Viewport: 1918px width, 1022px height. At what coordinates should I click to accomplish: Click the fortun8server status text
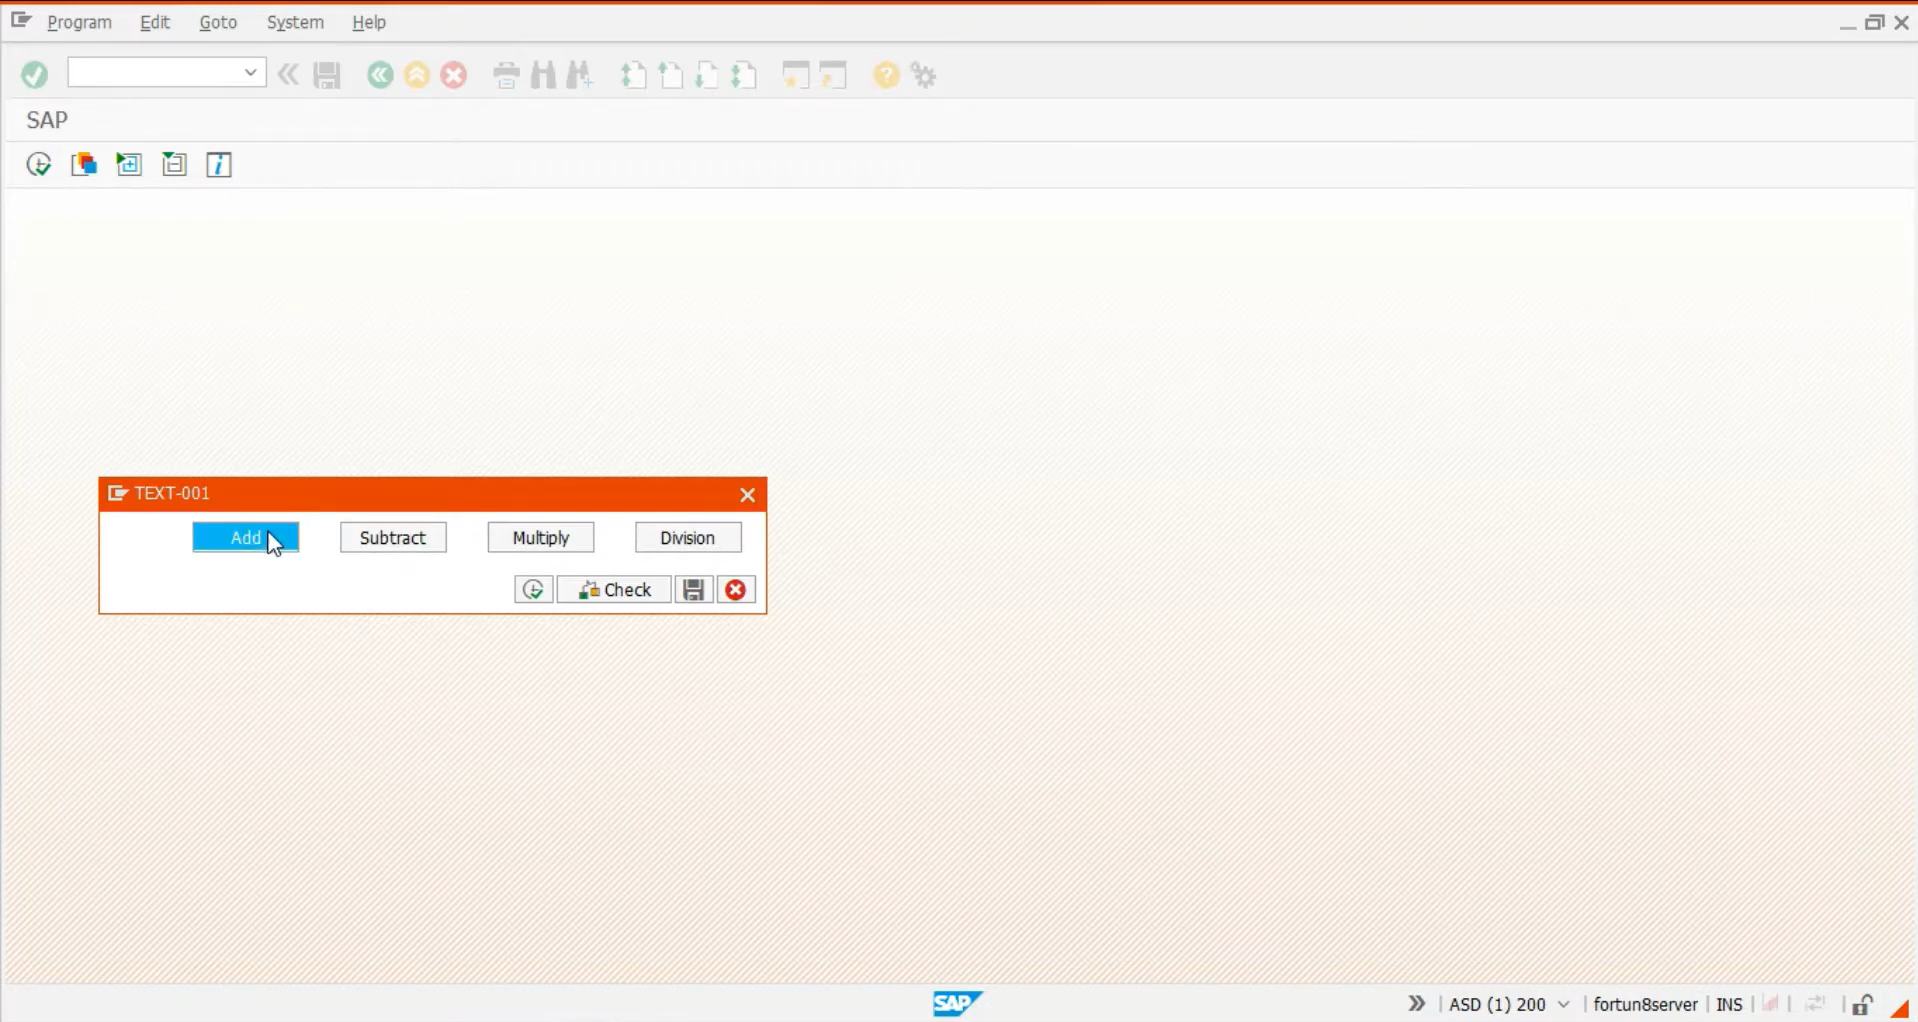1645,1004
